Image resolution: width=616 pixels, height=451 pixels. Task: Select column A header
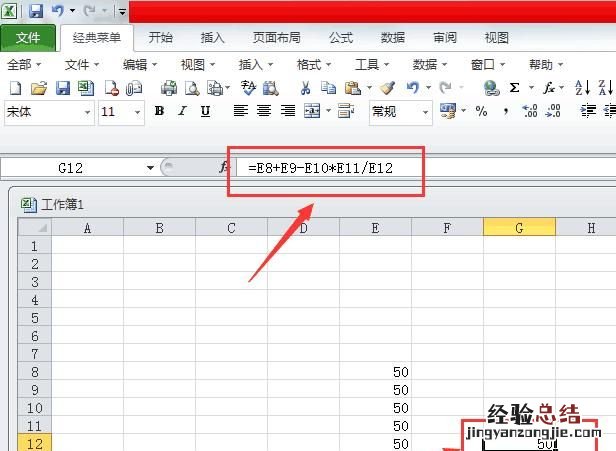[87, 228]
